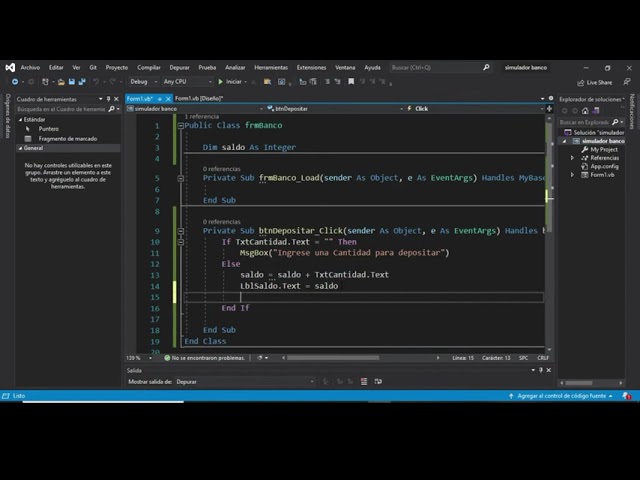Click the search magnifier in Buscar box

click(x=486, y=67)
